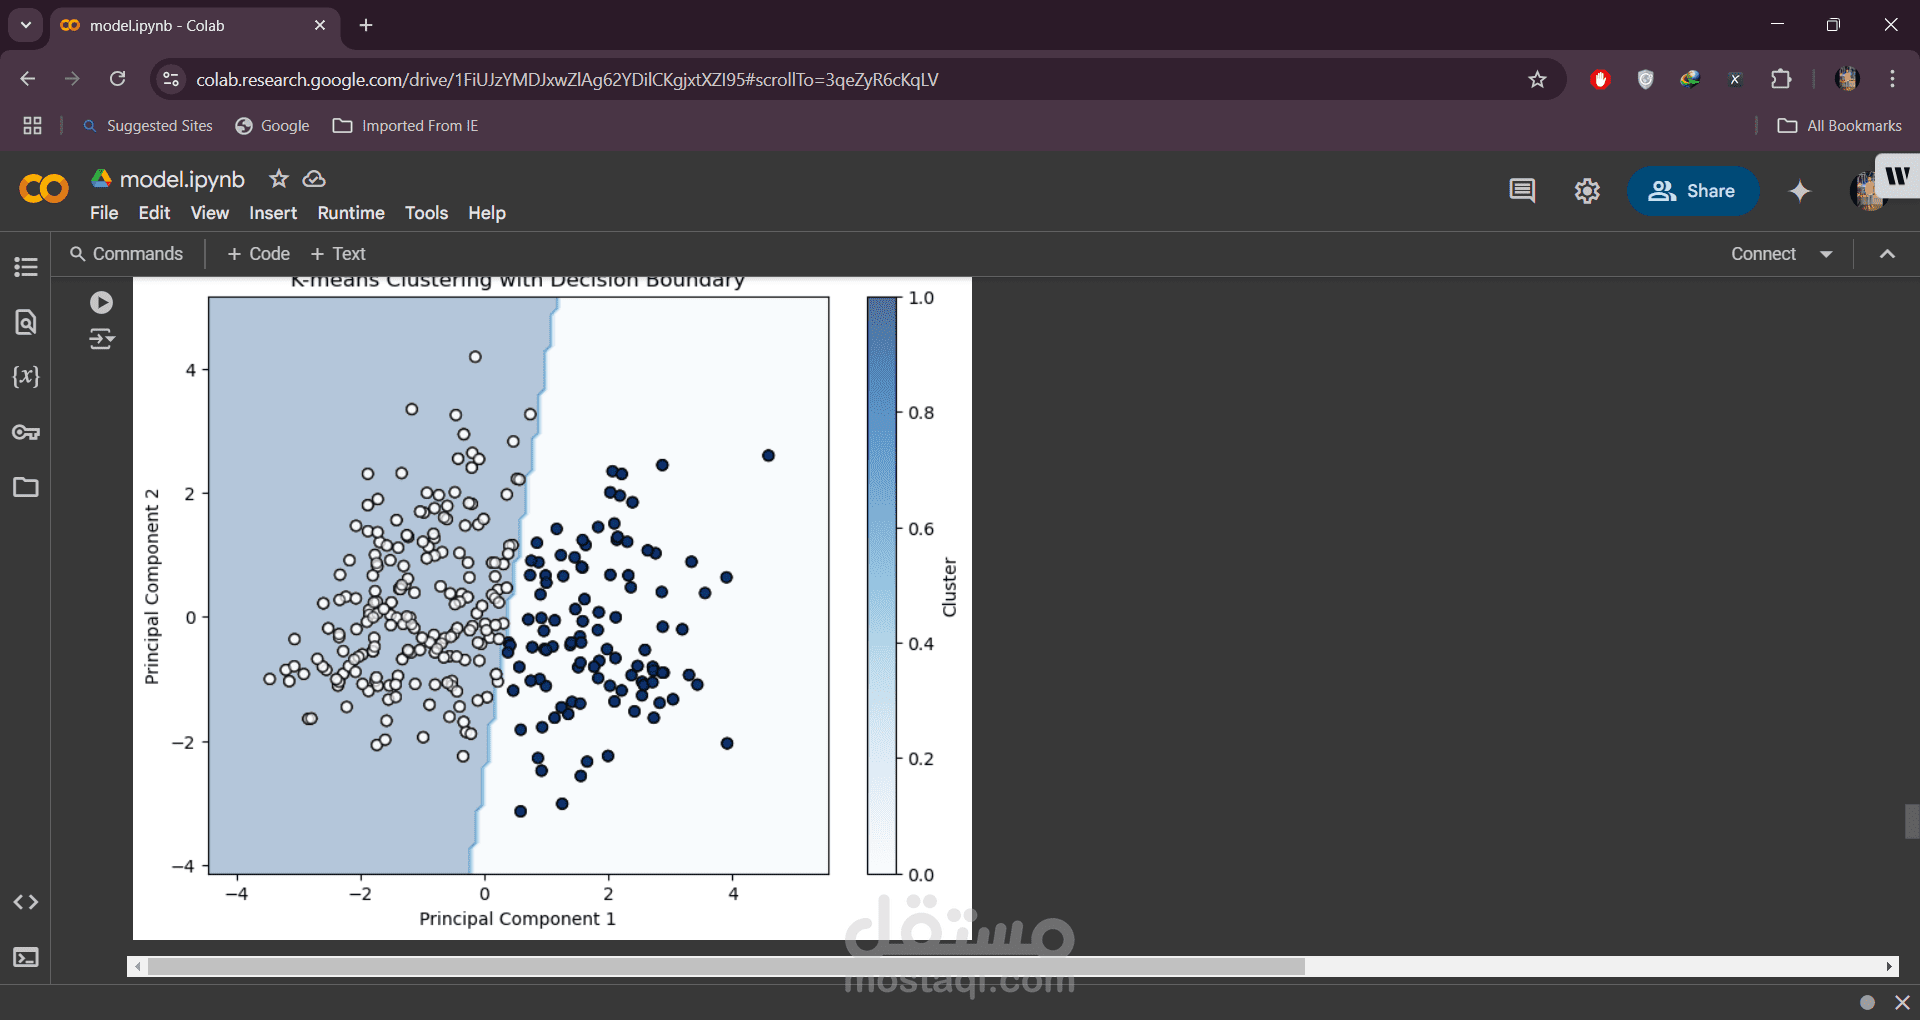Open the Edit menu
The image size is (1920, 1020).
[x=154, y=213]
